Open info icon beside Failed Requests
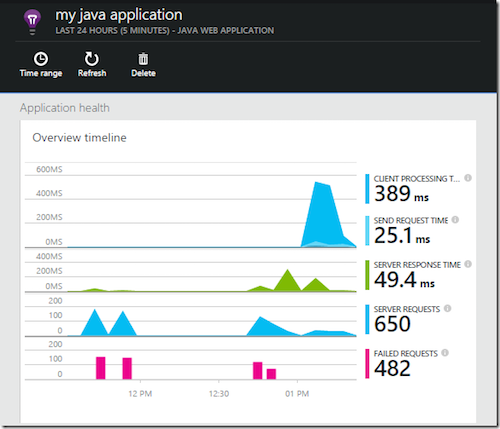Screen dimensions: 500x429 [x=445, y=353]
